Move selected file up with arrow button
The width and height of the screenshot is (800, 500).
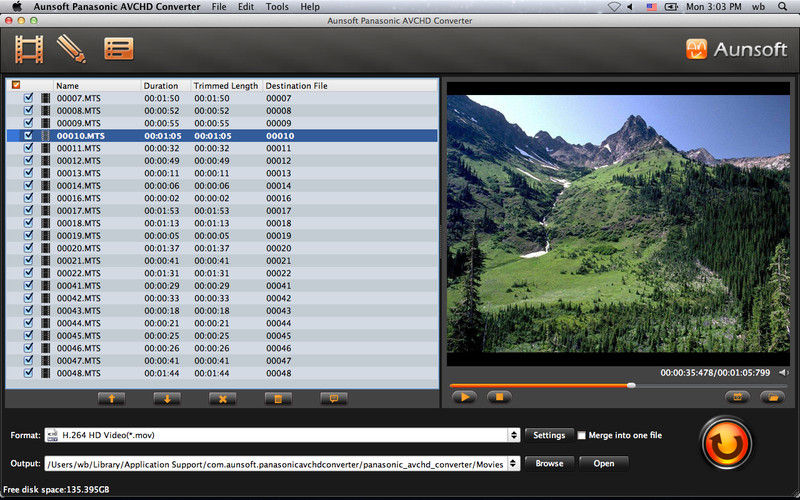111,398
